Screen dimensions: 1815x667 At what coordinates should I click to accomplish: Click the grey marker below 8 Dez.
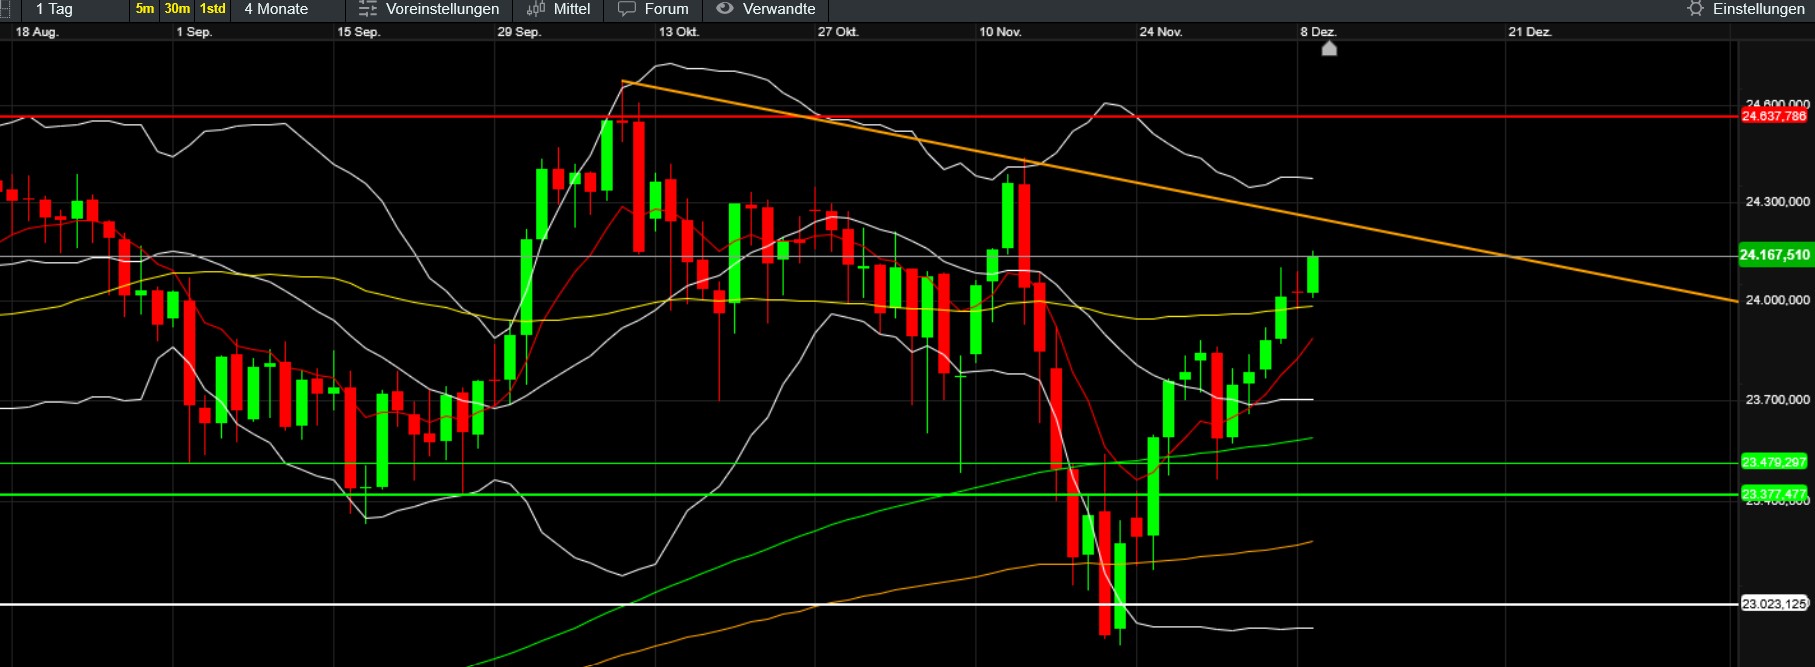1329,48
